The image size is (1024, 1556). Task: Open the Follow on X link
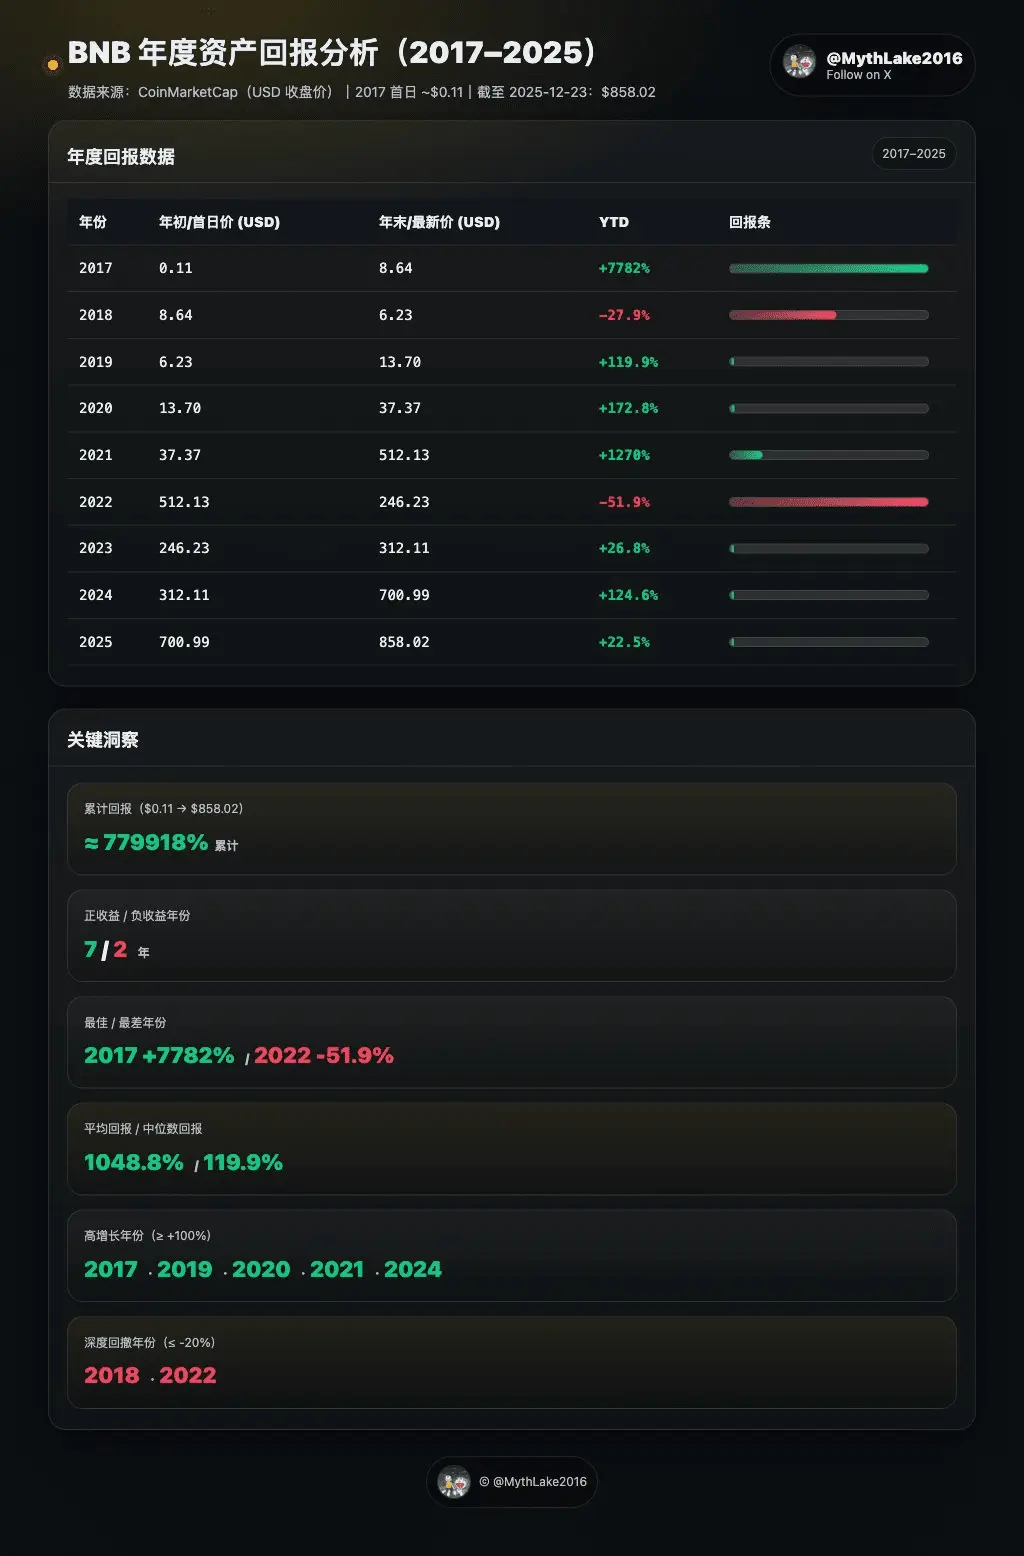(858, 75)
